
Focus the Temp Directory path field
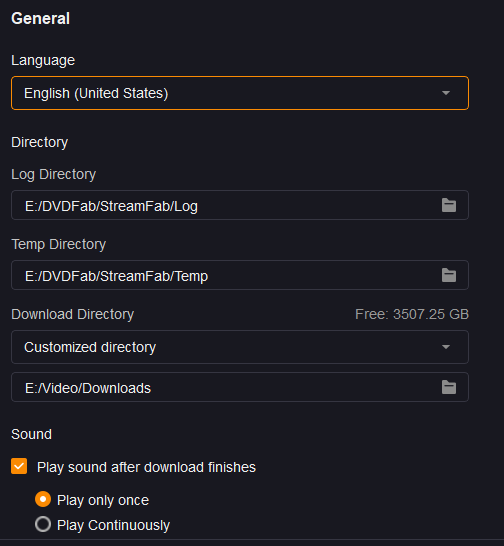(240, 275)
